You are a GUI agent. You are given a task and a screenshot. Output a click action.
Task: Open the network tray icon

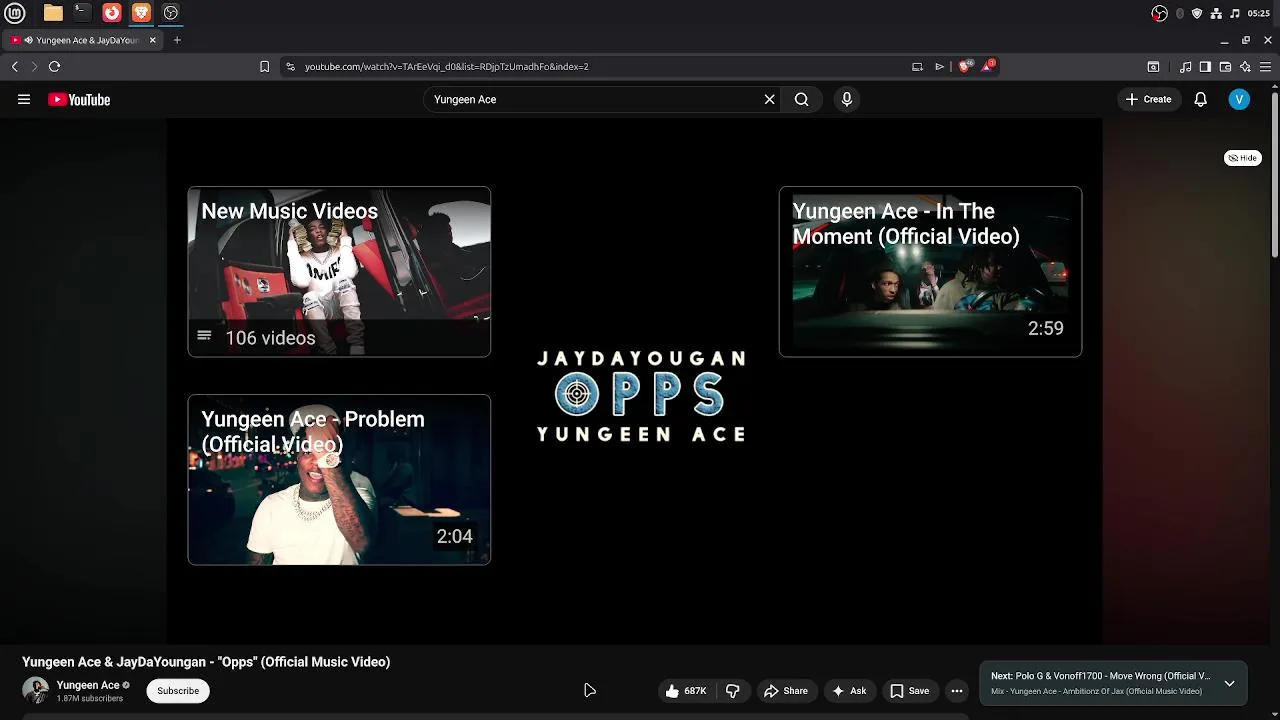1216,13
